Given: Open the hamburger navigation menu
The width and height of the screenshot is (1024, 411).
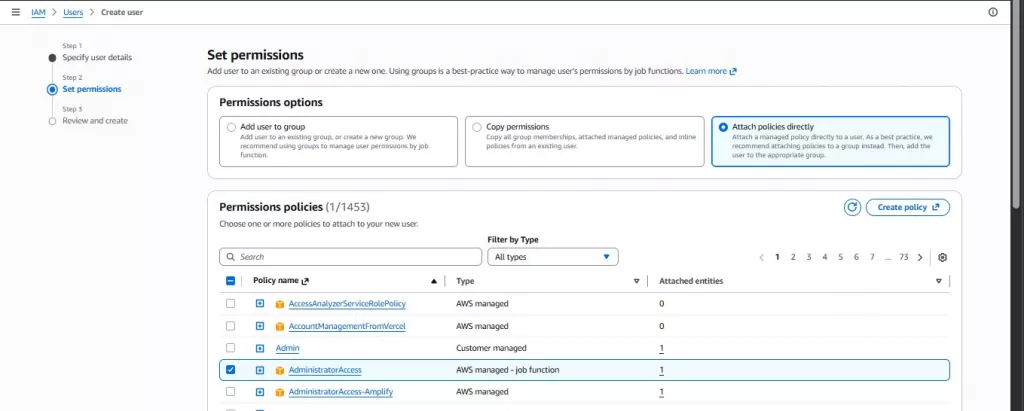Looking at the screenshot, I should [x=15, y=12].
